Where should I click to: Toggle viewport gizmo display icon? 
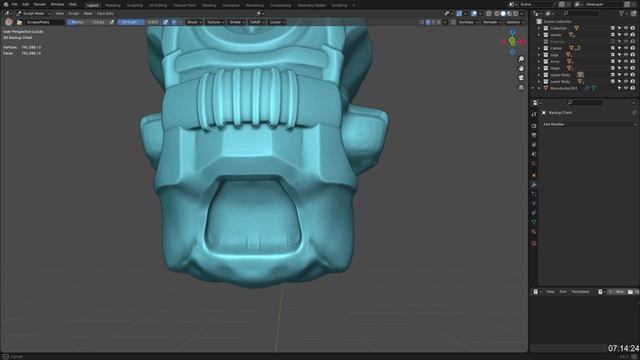(459, 13)
